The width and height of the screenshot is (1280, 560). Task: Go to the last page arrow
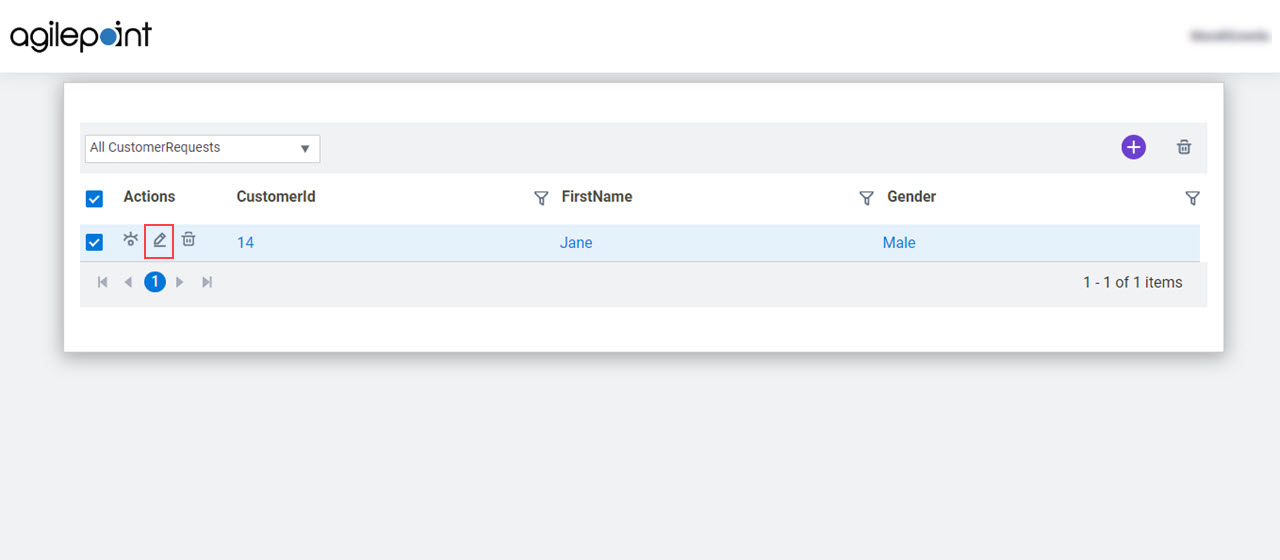point(207,282)
